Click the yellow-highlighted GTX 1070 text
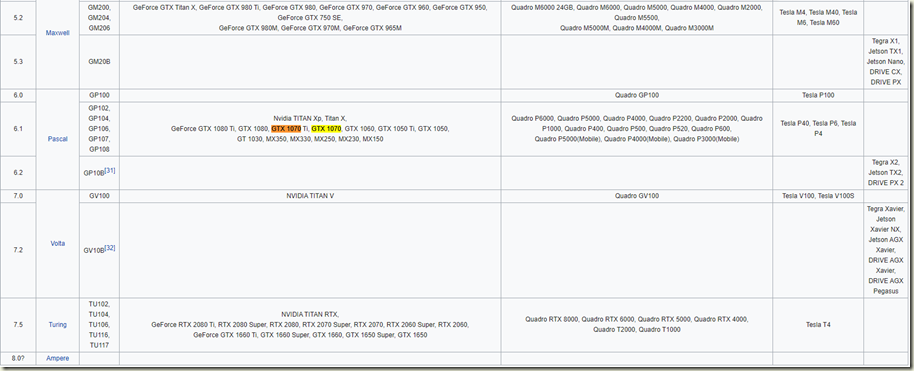914x371 pixels. (x=326, y=128)
